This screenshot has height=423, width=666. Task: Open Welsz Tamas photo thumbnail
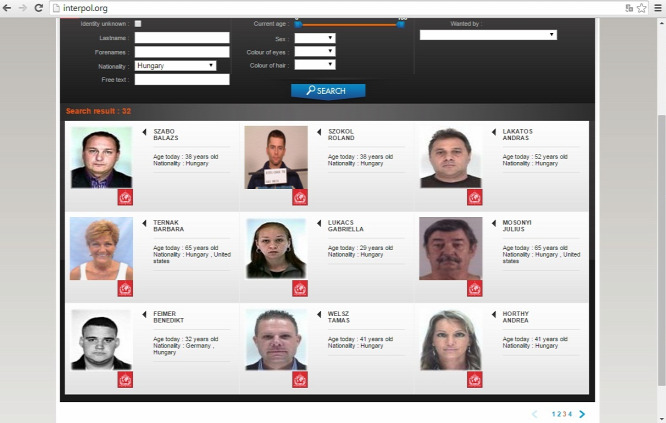[276, 339]
